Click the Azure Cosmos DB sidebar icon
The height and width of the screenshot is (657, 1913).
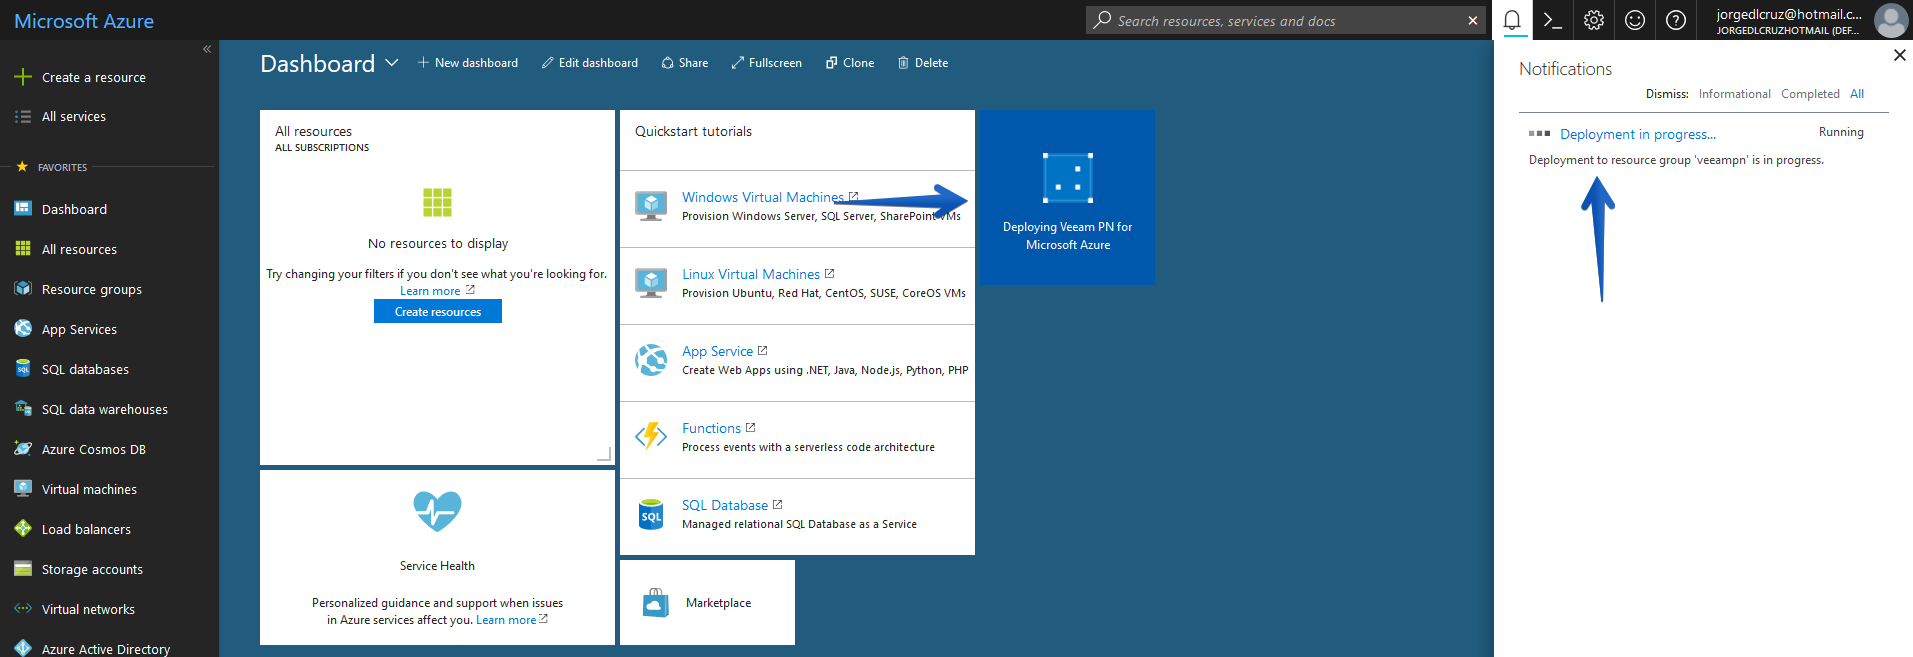click(23, 448)
